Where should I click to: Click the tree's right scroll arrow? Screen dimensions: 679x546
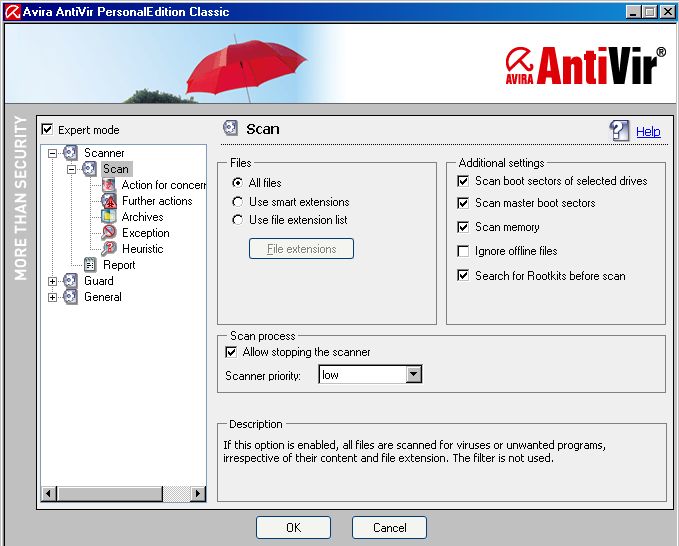pos(198,493)
